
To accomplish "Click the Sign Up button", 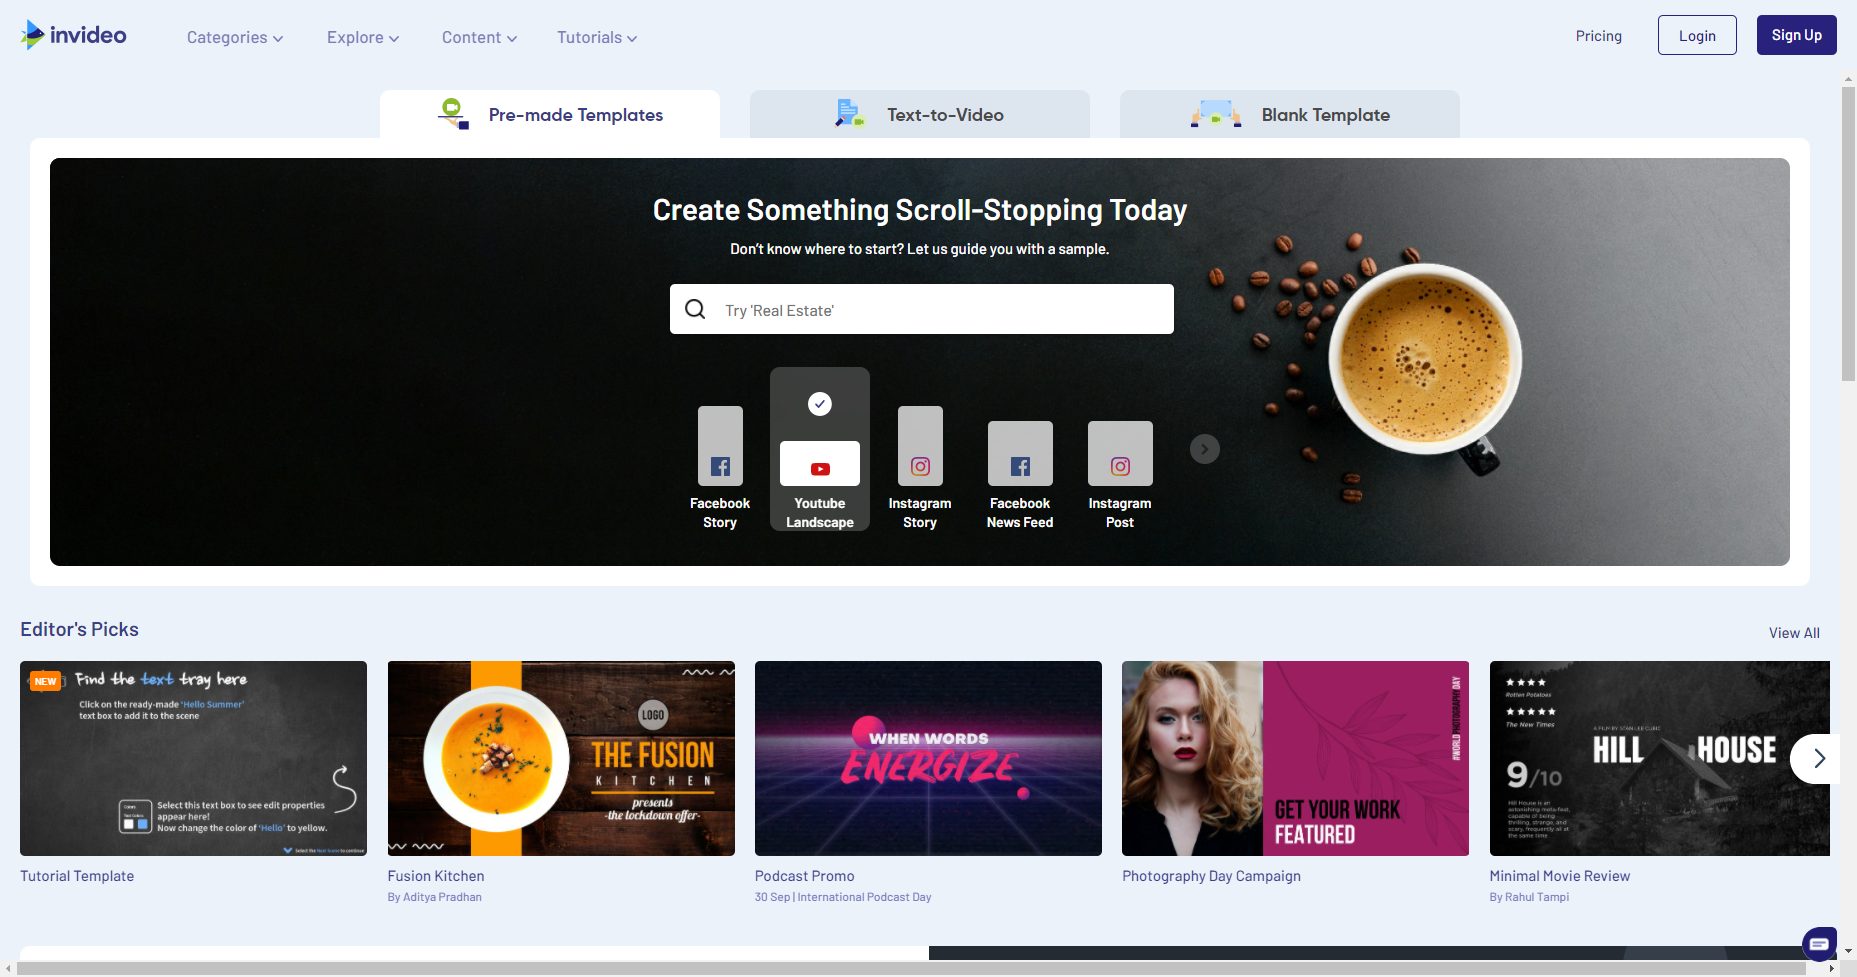I will [1796, 35].
